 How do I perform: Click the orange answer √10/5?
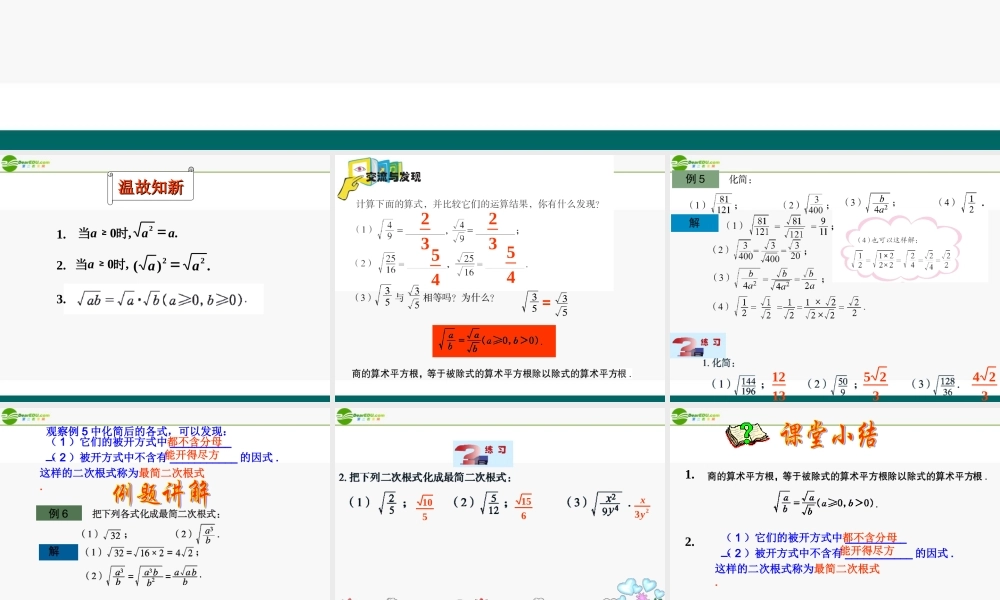tap(425, 508)
